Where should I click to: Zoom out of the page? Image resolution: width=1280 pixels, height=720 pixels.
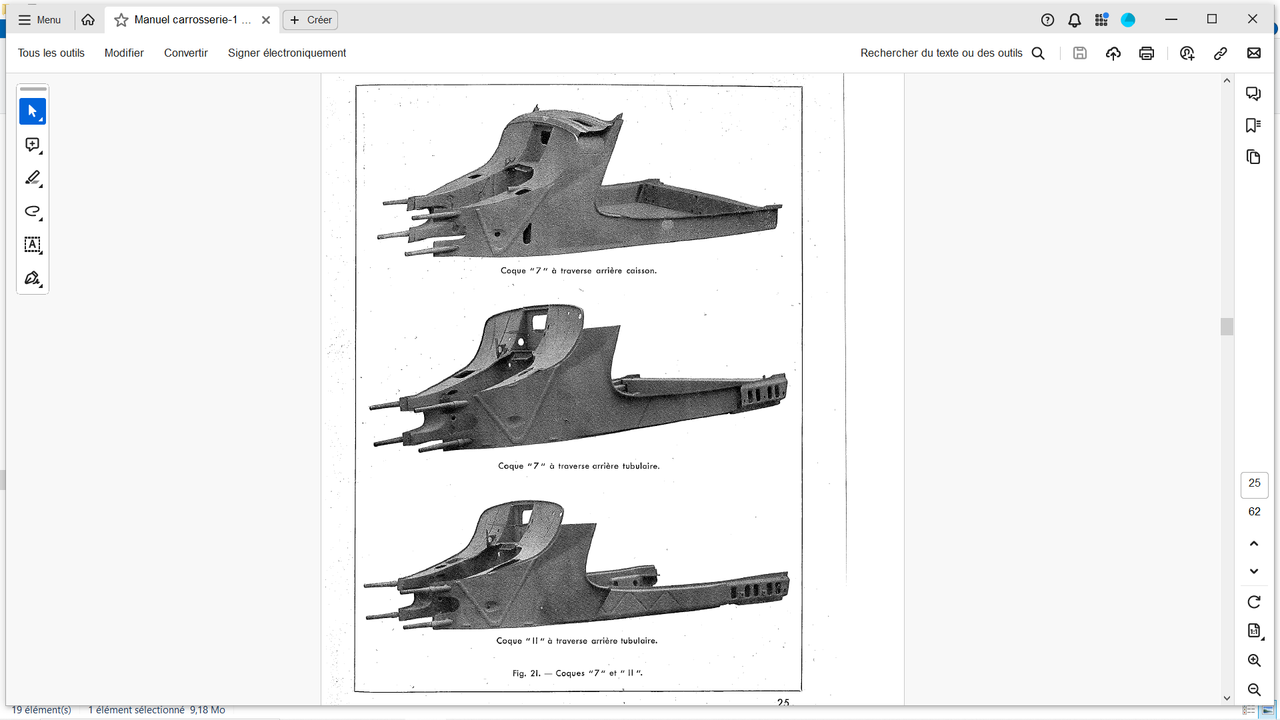[1254, 690]
